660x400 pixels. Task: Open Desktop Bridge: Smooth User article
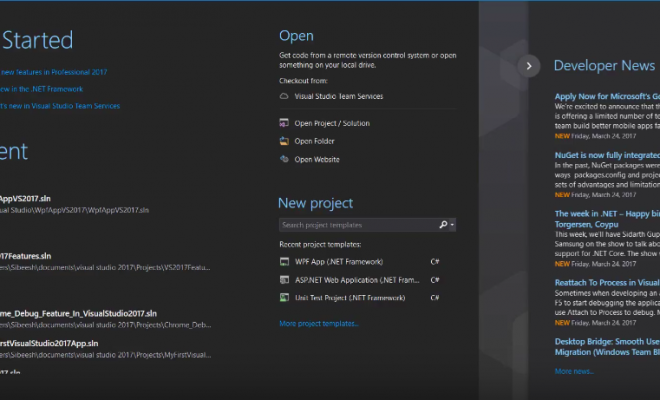tap(607, 347)
